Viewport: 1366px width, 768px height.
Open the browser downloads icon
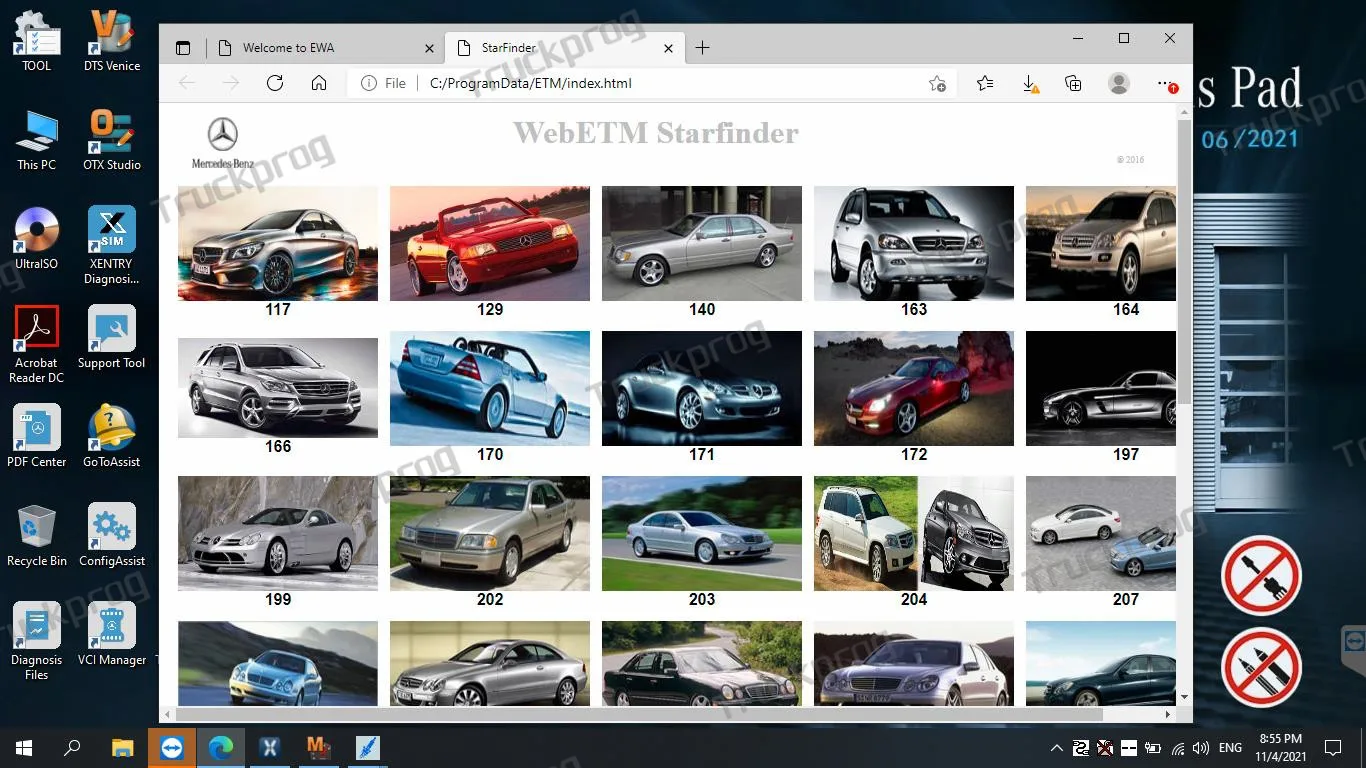click(1030, 84)
